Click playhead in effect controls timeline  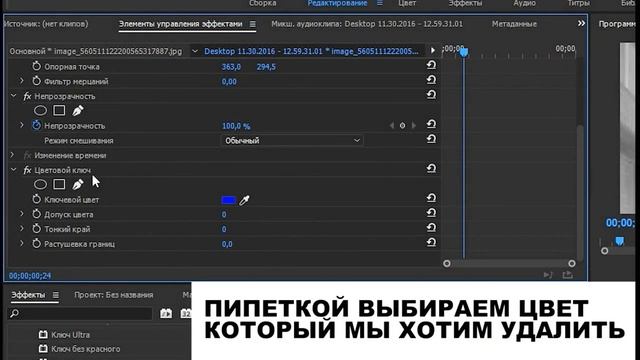(x=464, y=52)
